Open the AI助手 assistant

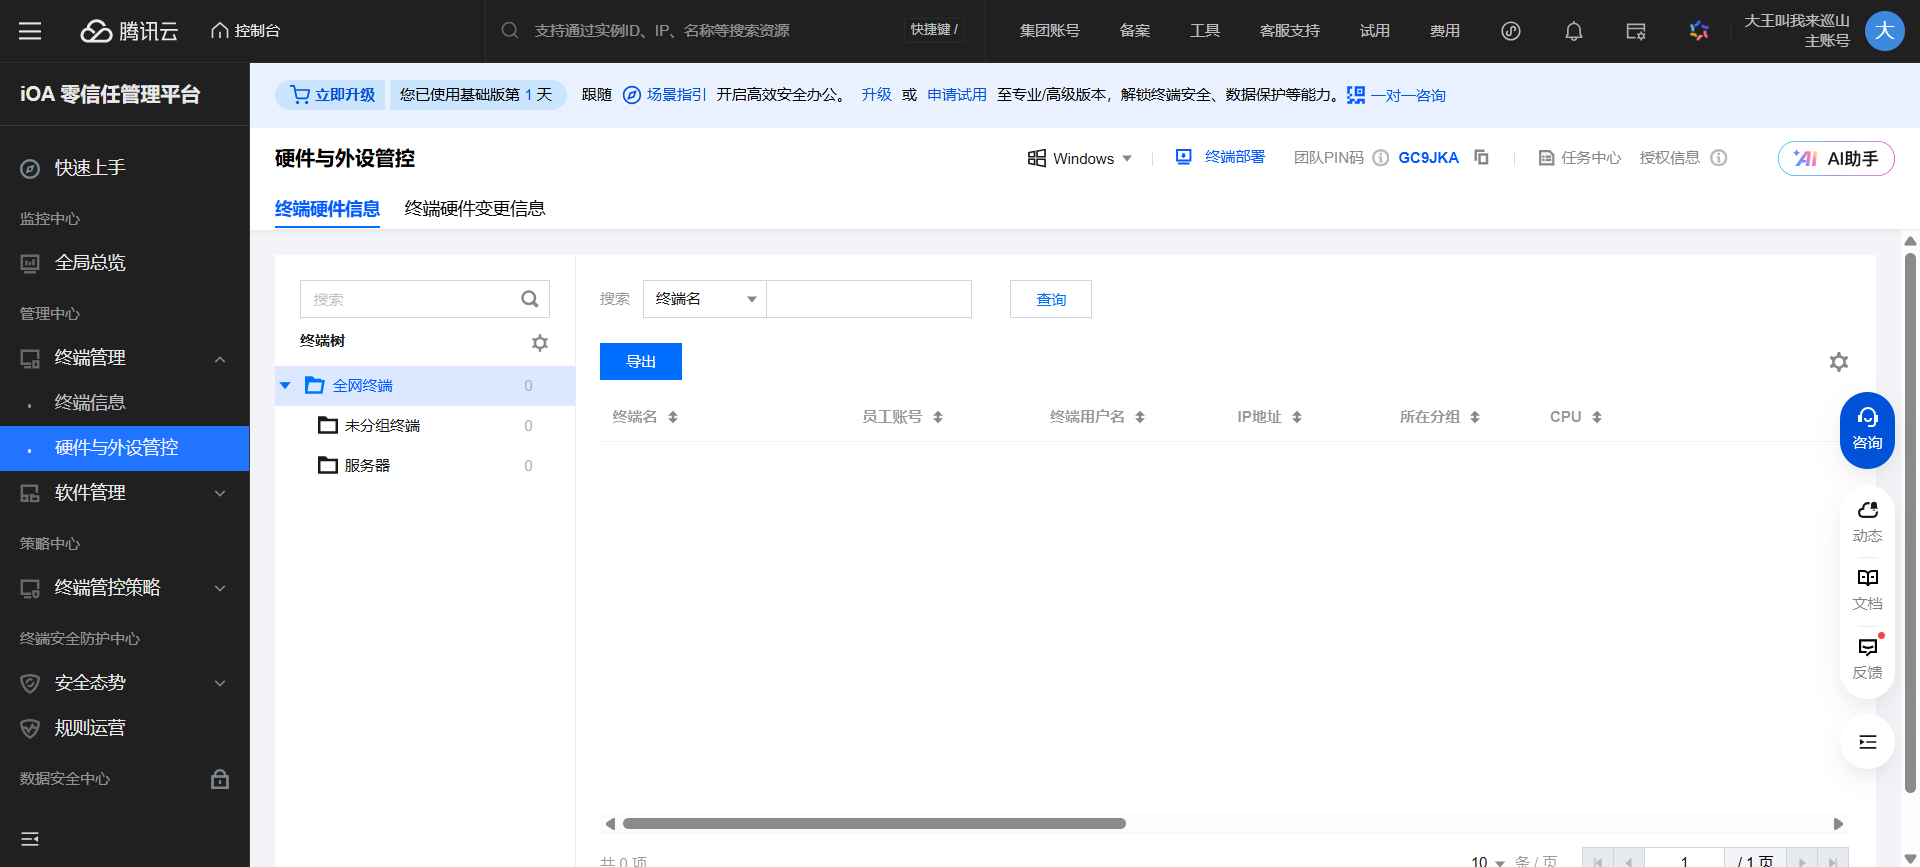point(1836,158)
